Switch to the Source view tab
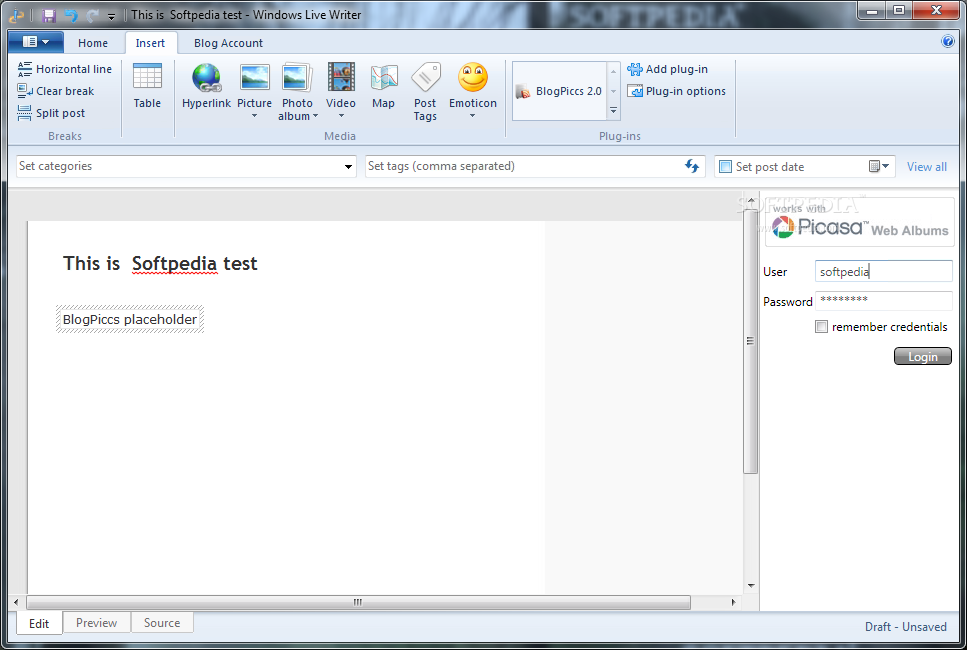The height and width of the screenshot is (650, 967). (162, 623)
